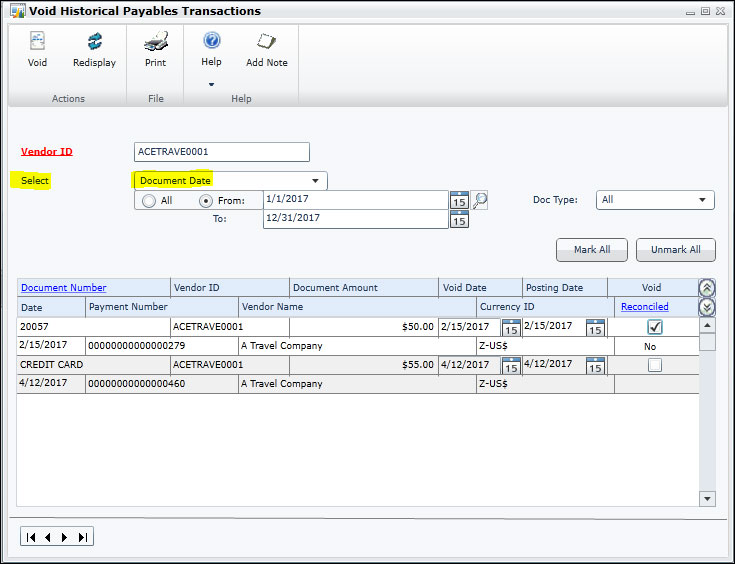This screenshot has height=564, width=735.
Task: Go to first record navigation button
Action: (x=31, y=537)
